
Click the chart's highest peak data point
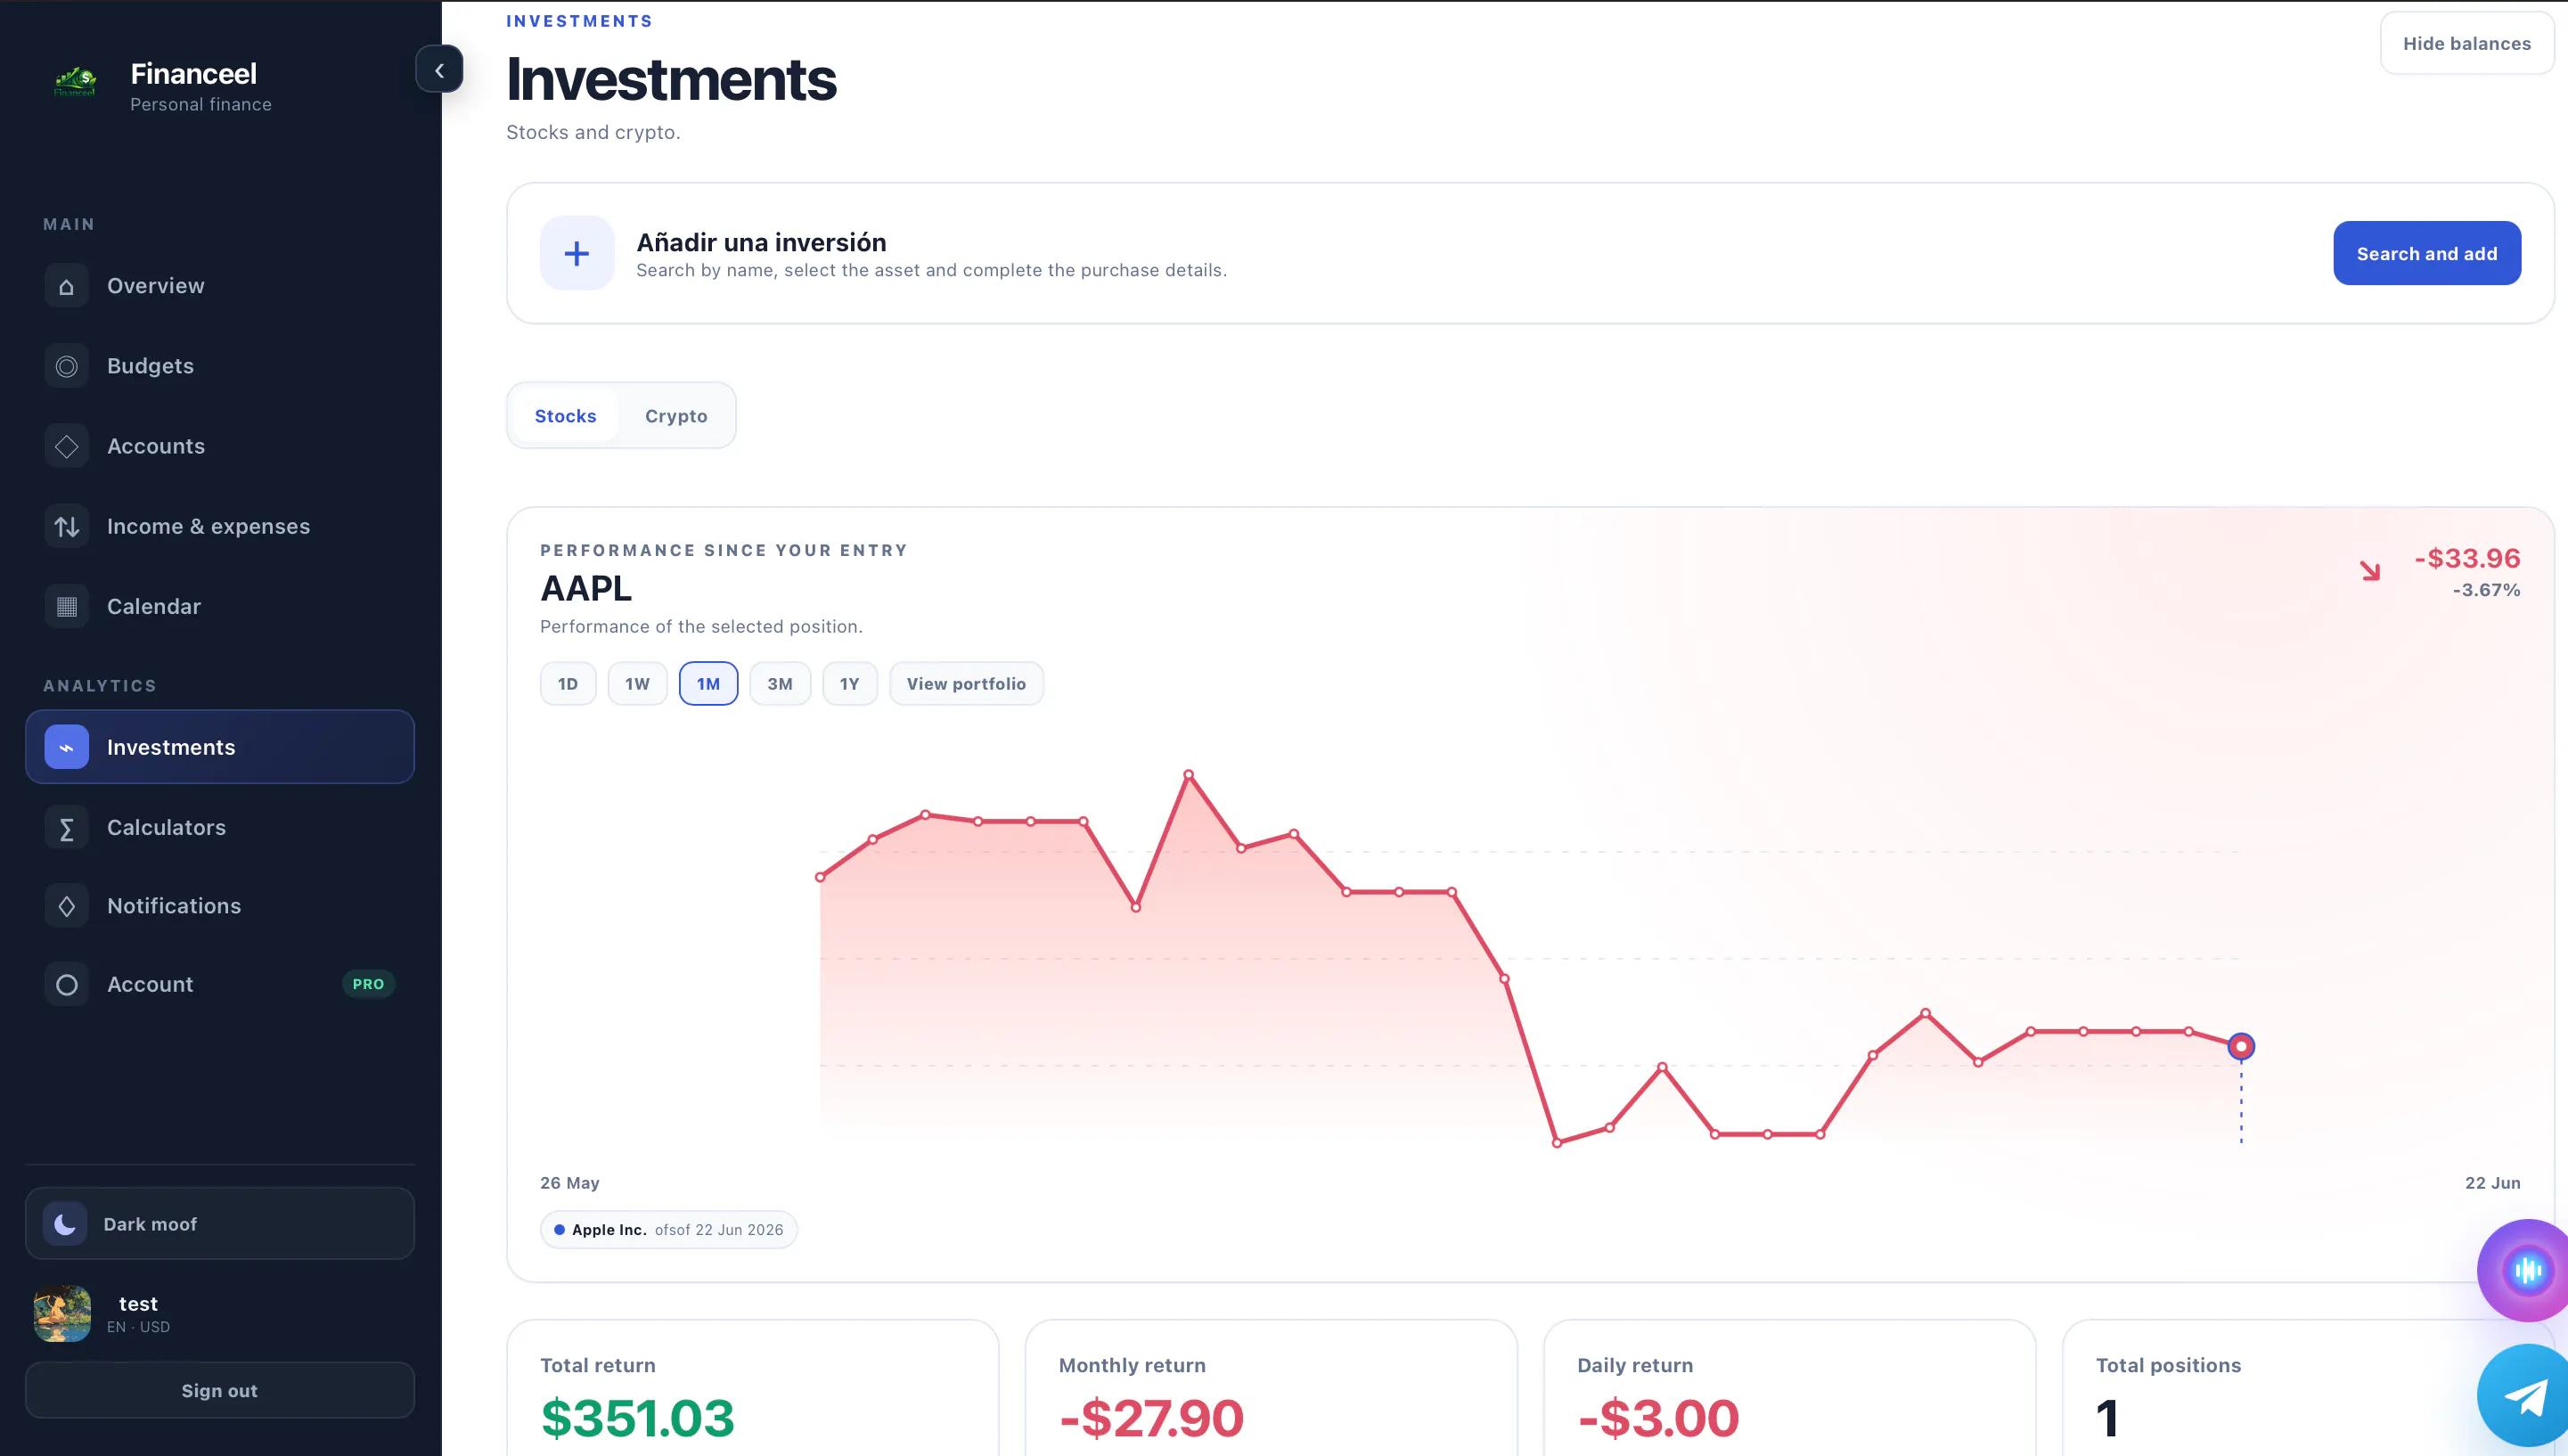click(x=1188, y=774)
